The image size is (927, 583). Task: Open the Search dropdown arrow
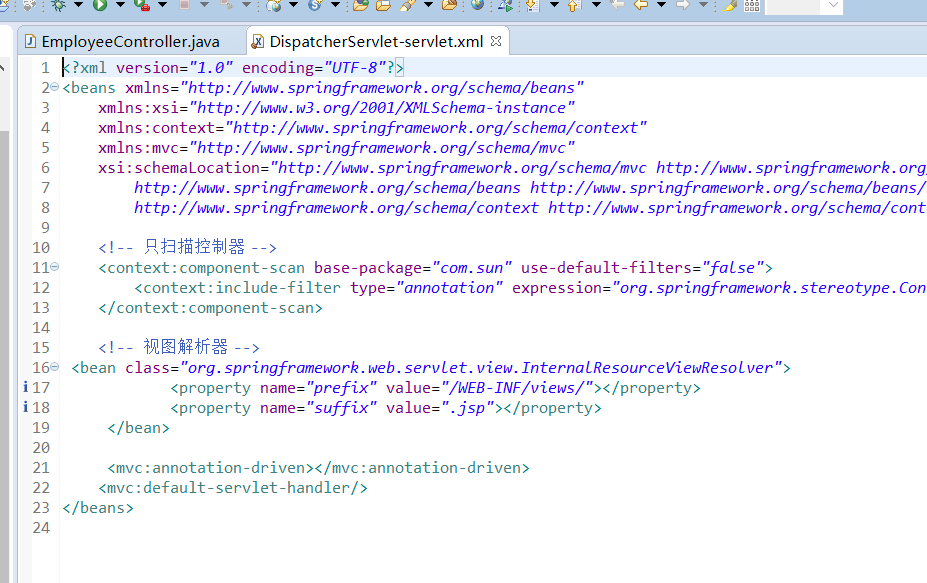[x=429, y=5]
